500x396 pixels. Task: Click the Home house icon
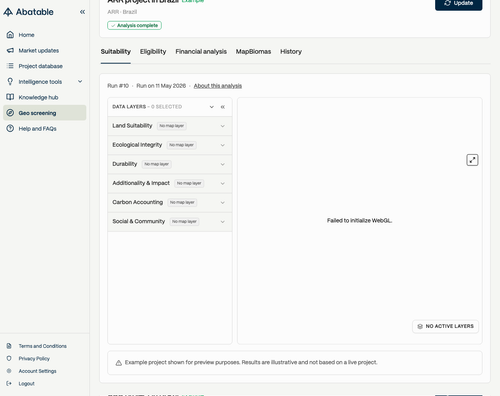point(10,35)
